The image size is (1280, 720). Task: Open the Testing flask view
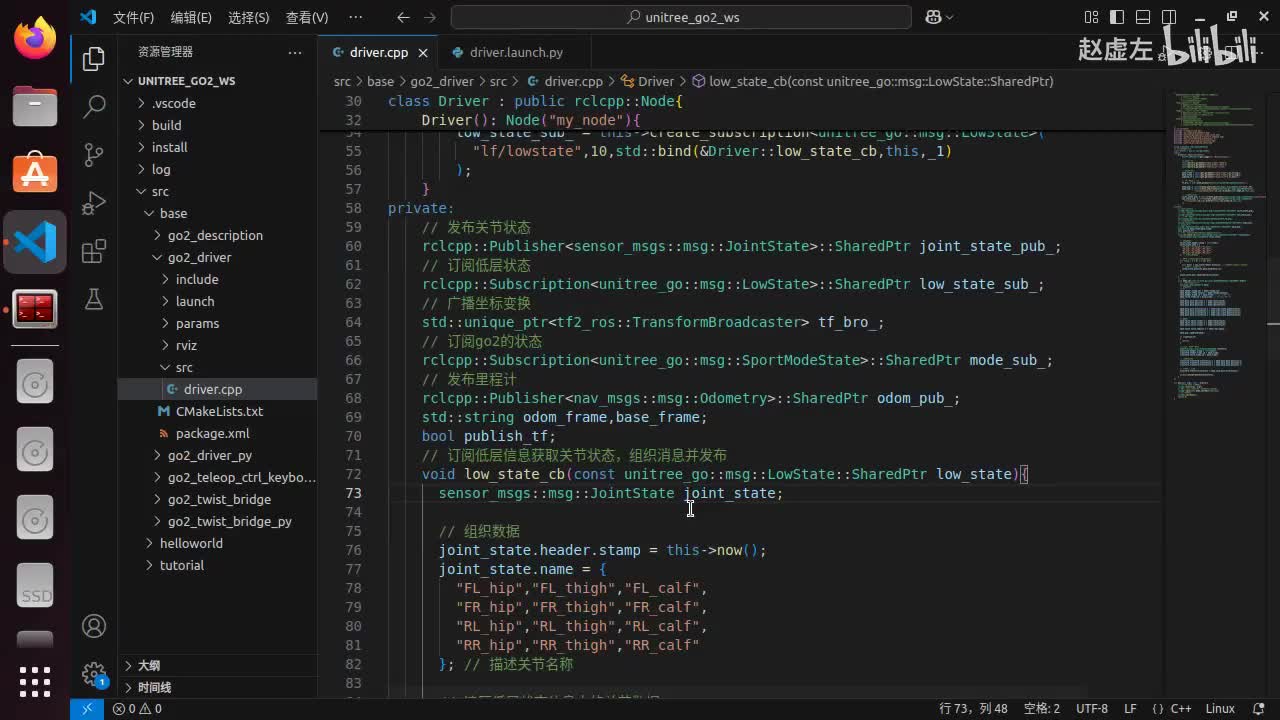[x=94, y=299]
